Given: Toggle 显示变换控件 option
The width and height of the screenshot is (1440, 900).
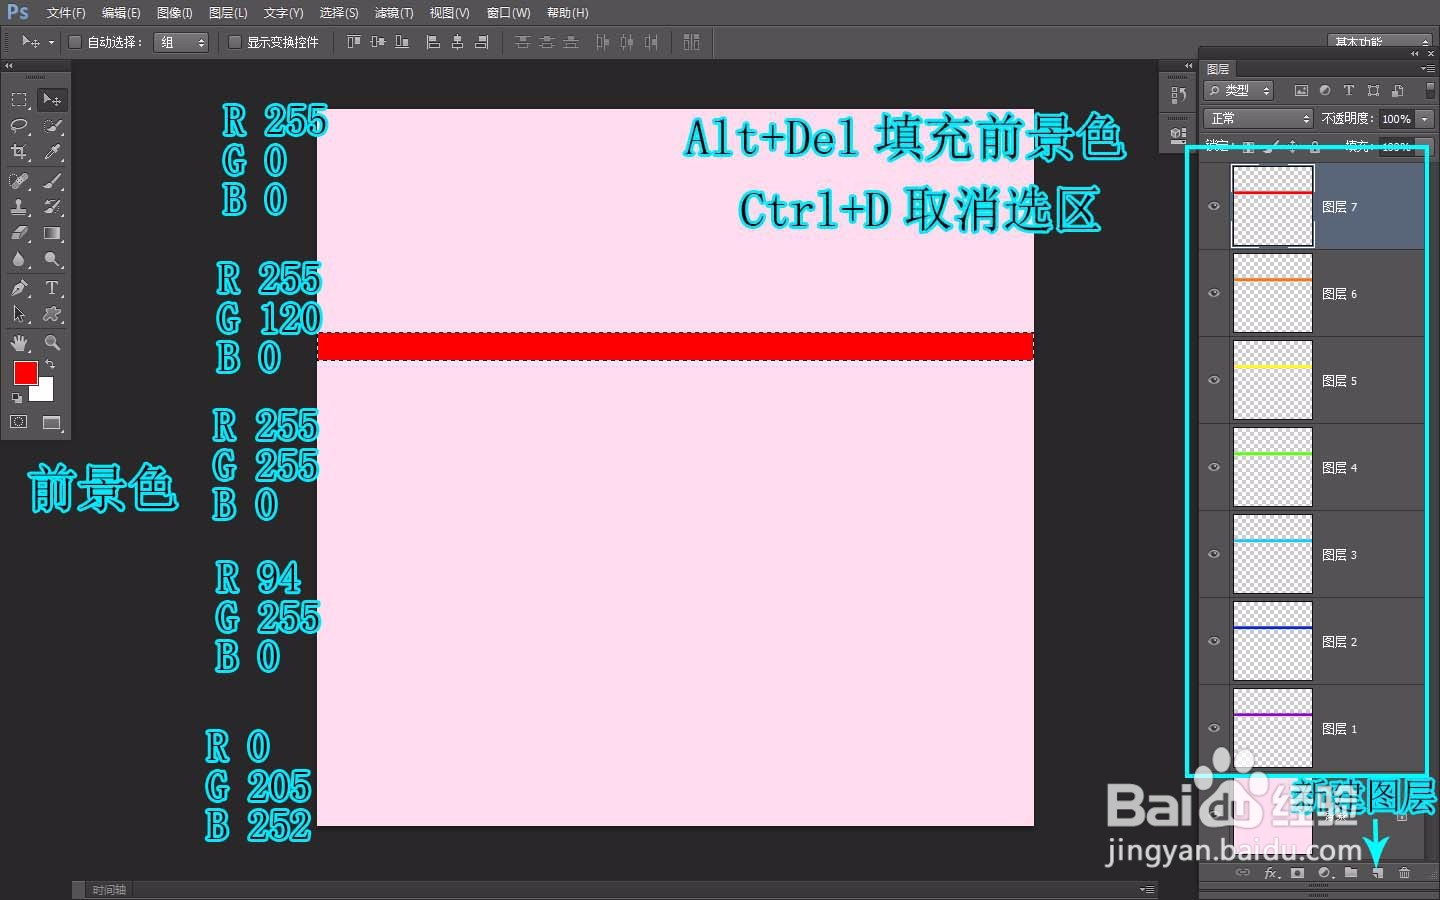Looking at the screenshot, I should [x=235, y=42].
